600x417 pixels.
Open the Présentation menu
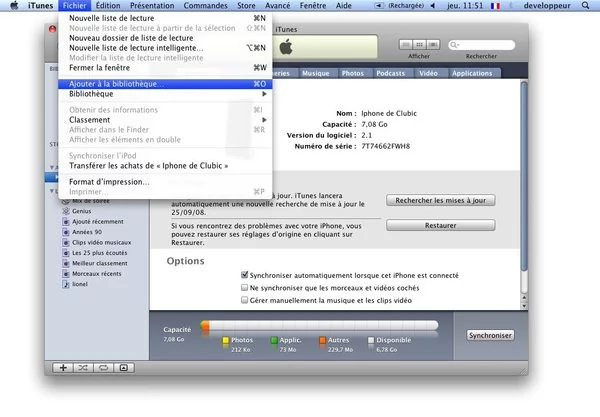point(152,5)
